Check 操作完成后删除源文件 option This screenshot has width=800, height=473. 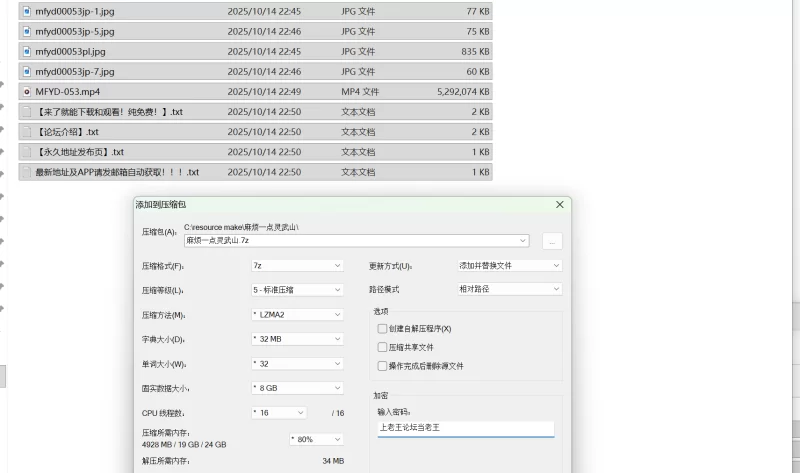click(x=382, y=366)
